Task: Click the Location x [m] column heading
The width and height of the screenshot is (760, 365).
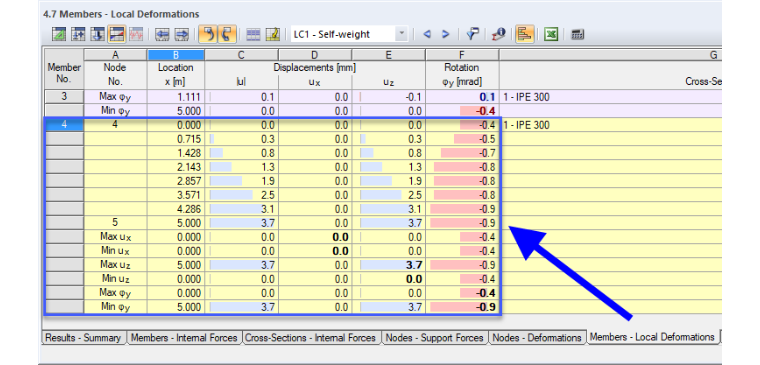Action: click(x=176, y=75)
